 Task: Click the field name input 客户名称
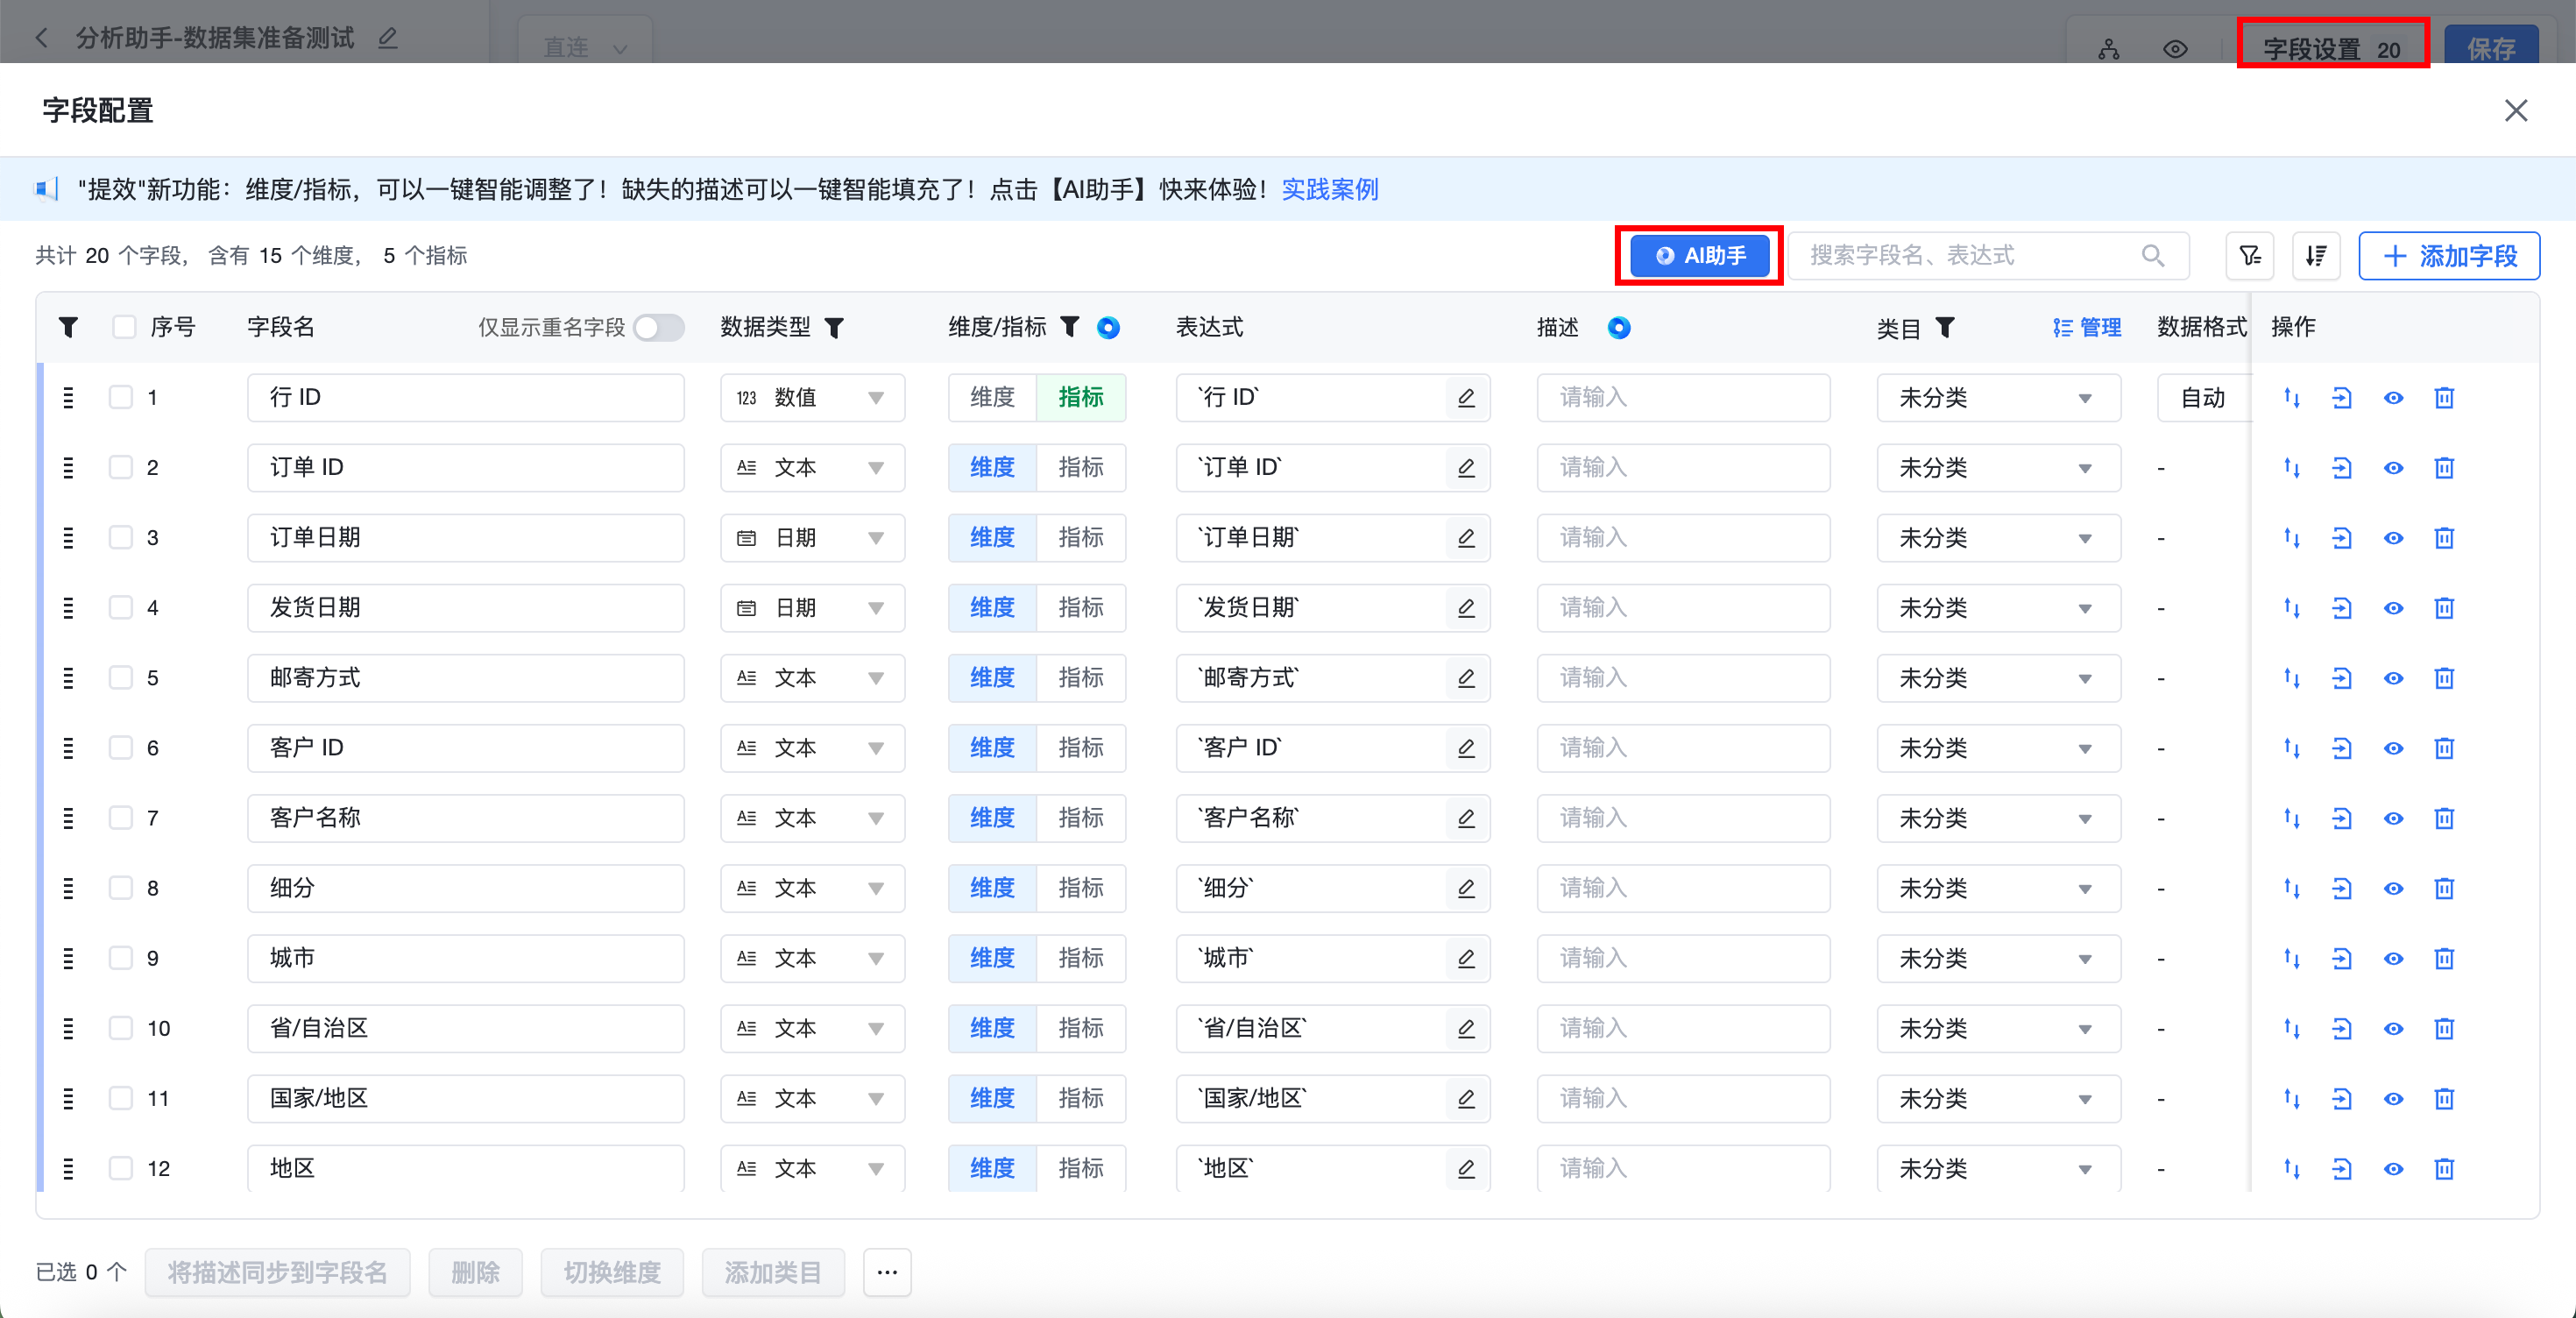point(465,818)
